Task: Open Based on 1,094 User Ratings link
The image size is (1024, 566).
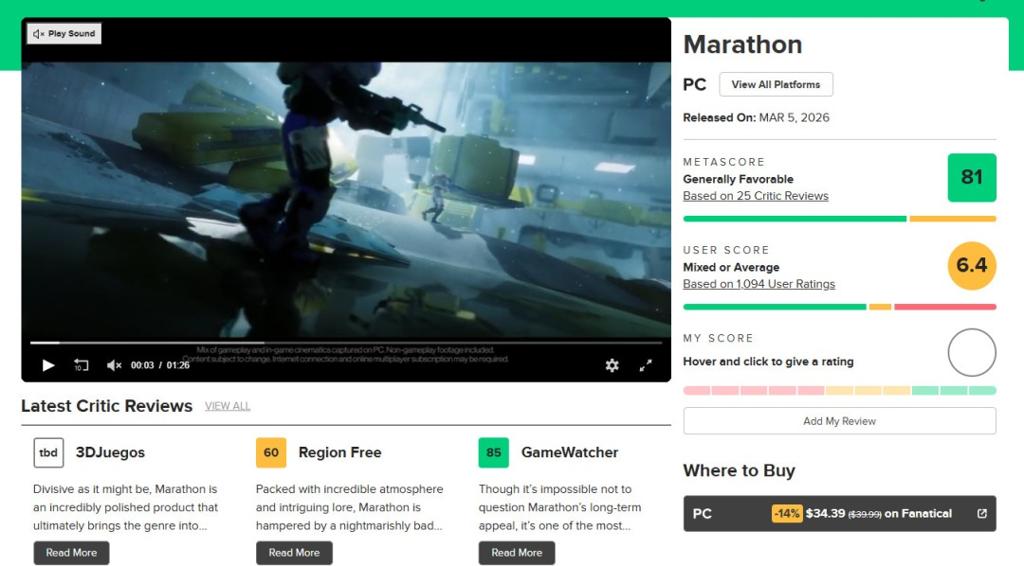Action: (x=758, y=284)
